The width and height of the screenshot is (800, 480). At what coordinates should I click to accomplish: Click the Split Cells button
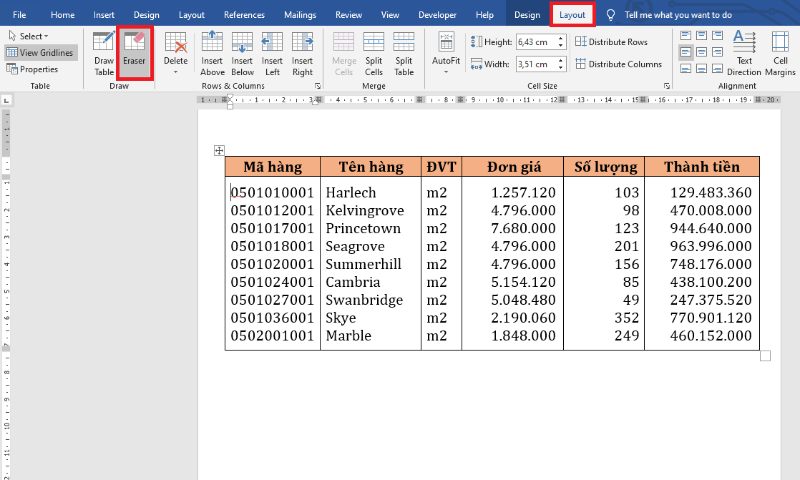(373, 54)
